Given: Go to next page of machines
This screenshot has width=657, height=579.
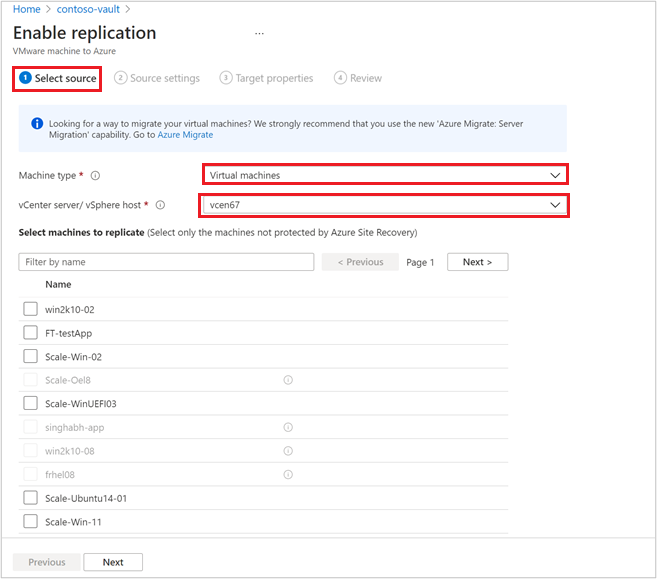Looking at the screenshot, I should tap(477, 262).
